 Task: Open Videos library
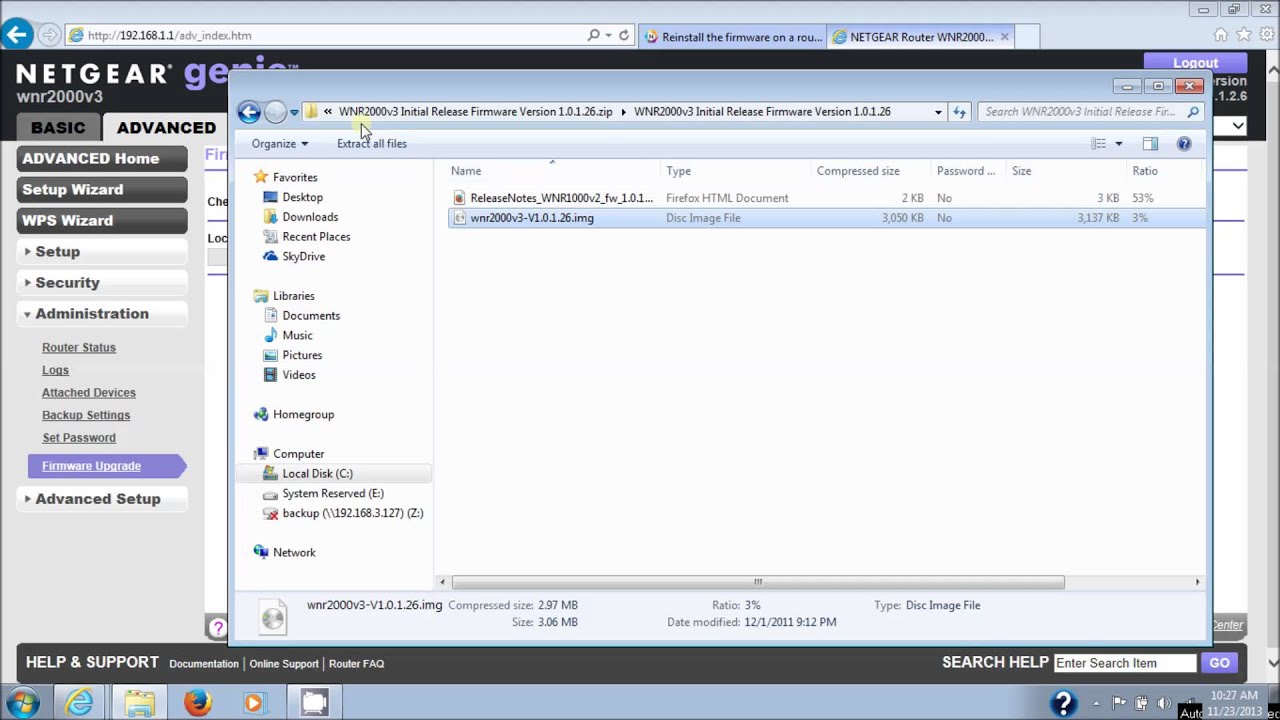click(299, 375)
